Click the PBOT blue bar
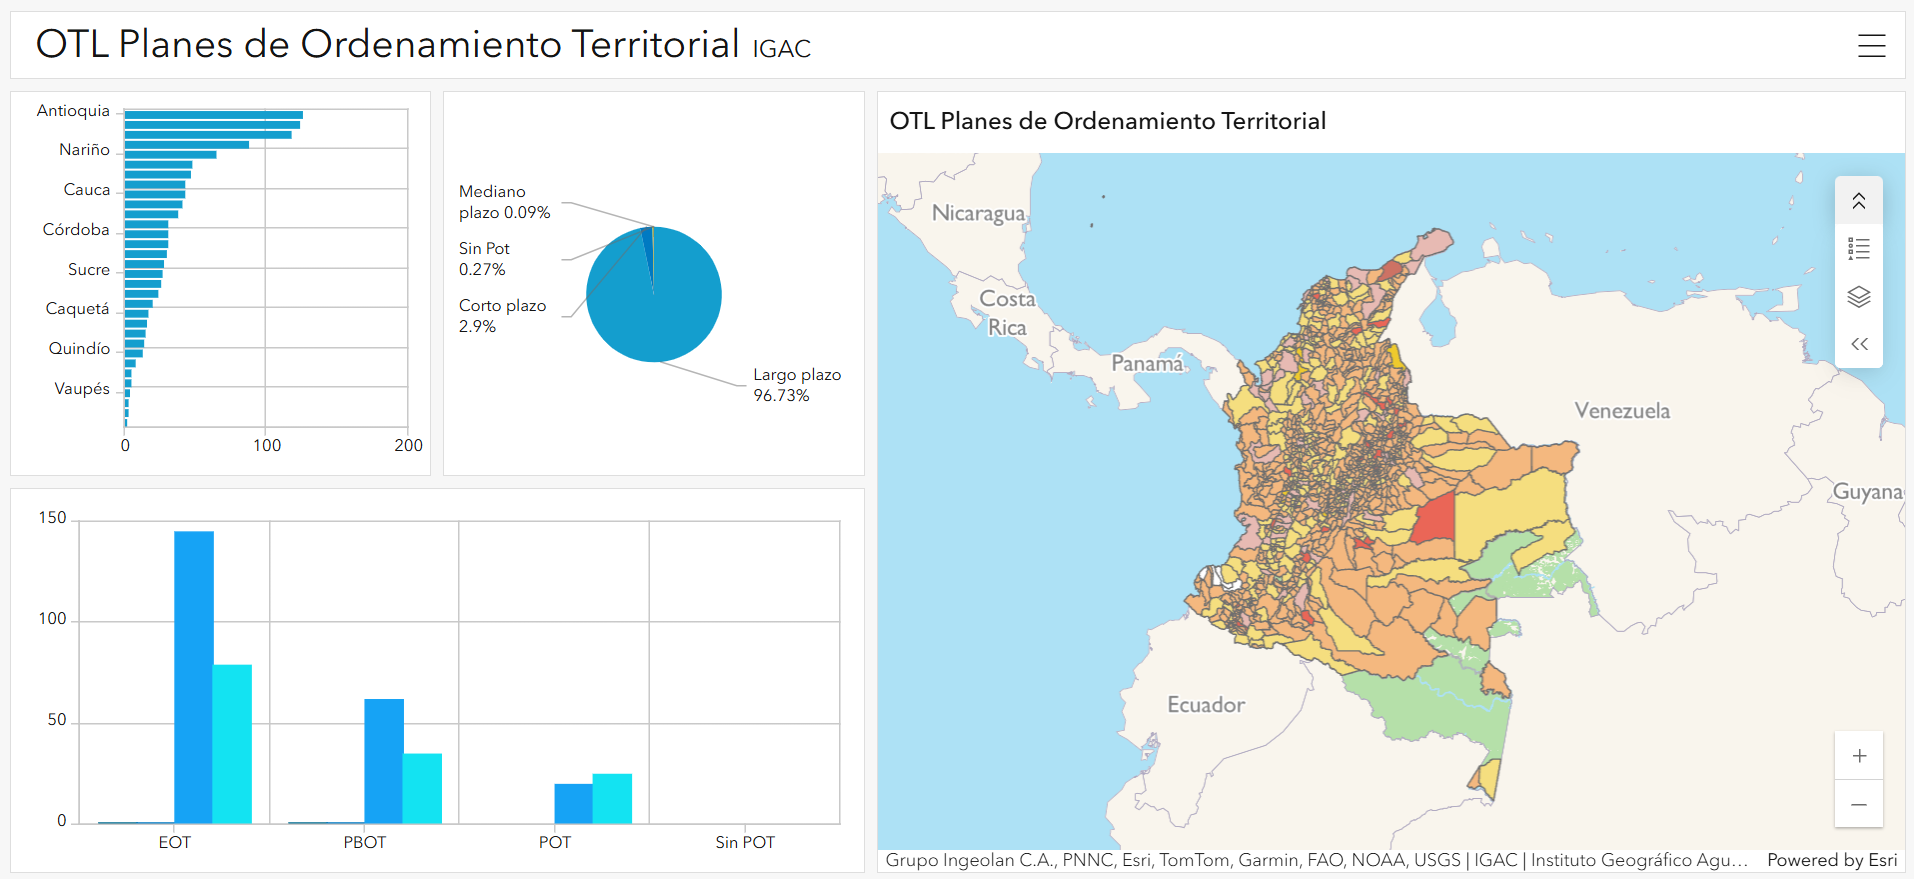This screenshot has height=879, width=1914. click(x=384, y=760)
